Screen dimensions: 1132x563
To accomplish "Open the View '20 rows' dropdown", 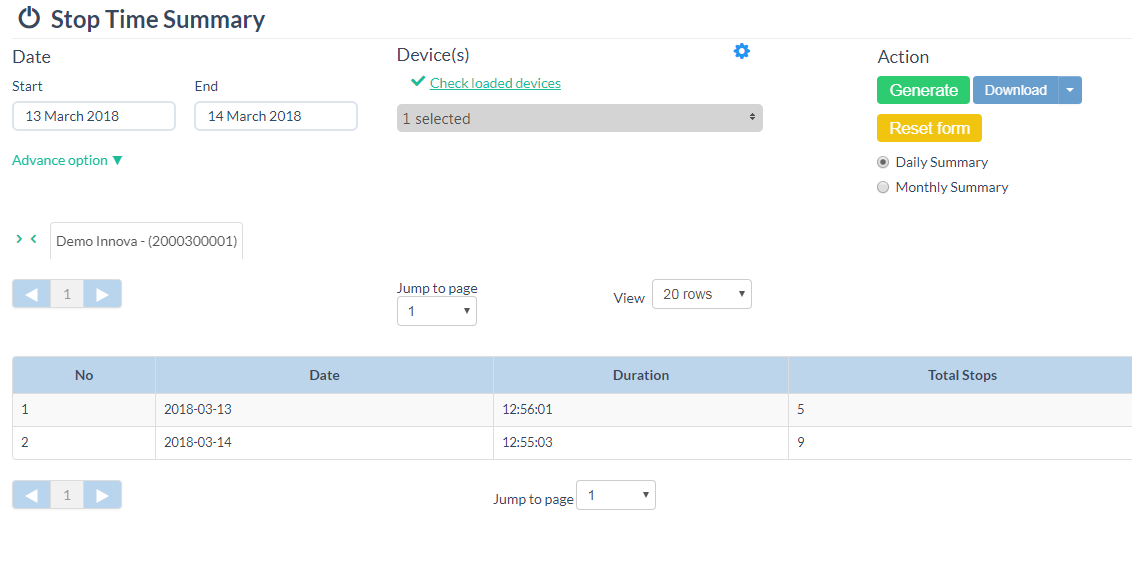I will [x=701, y=294].
